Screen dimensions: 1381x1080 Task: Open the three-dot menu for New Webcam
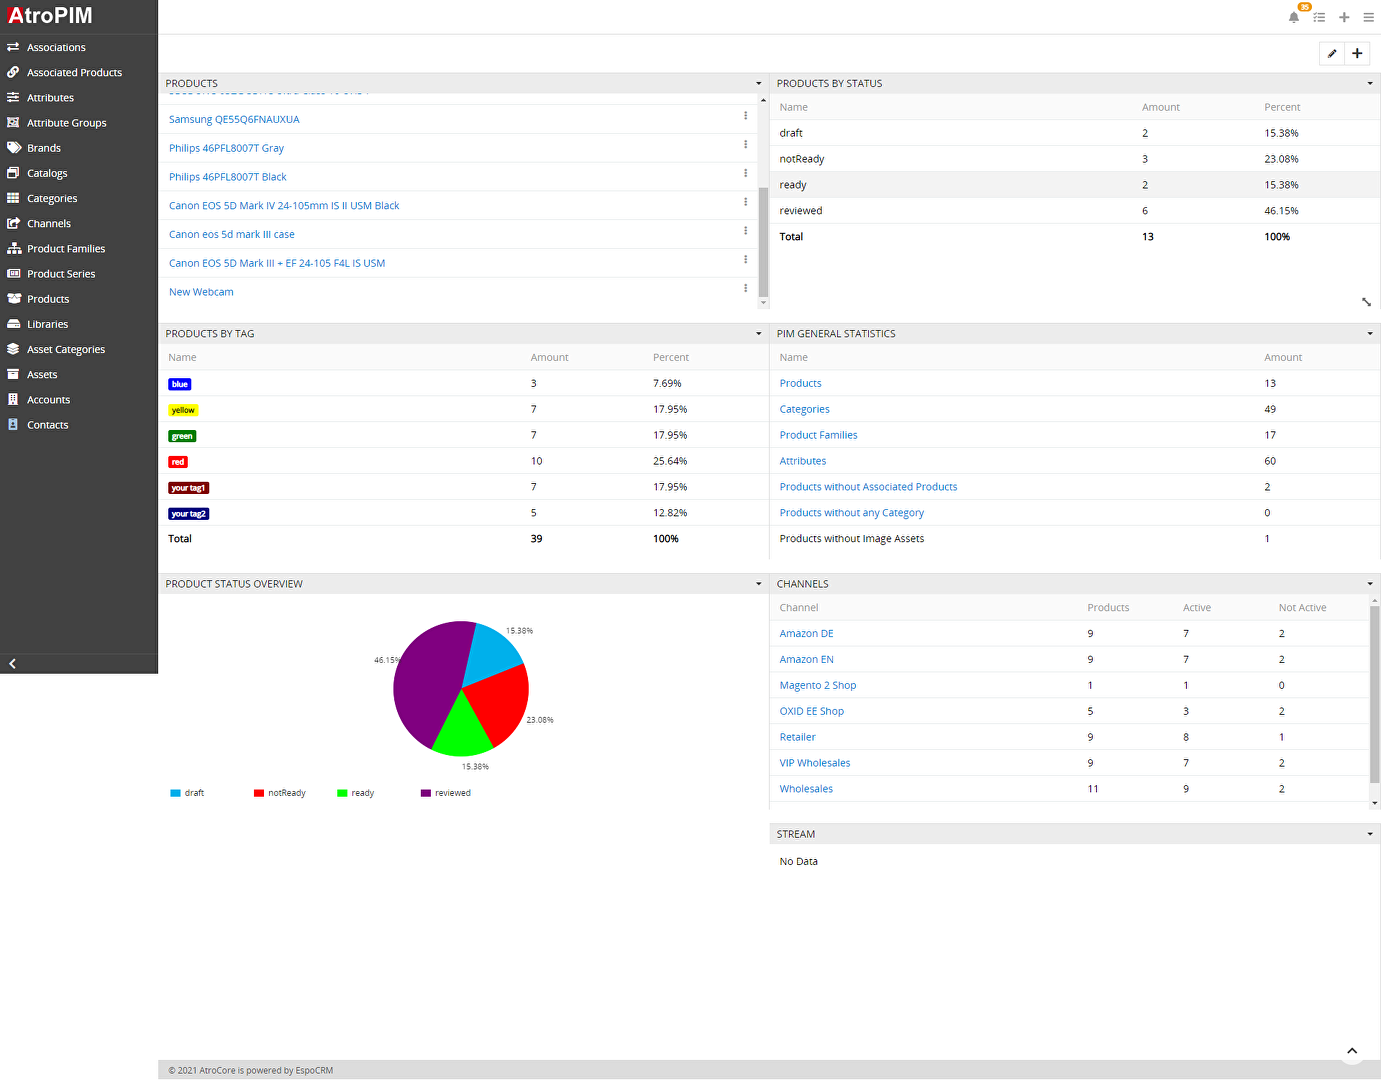pyautogui.click(x=745, y=288)
